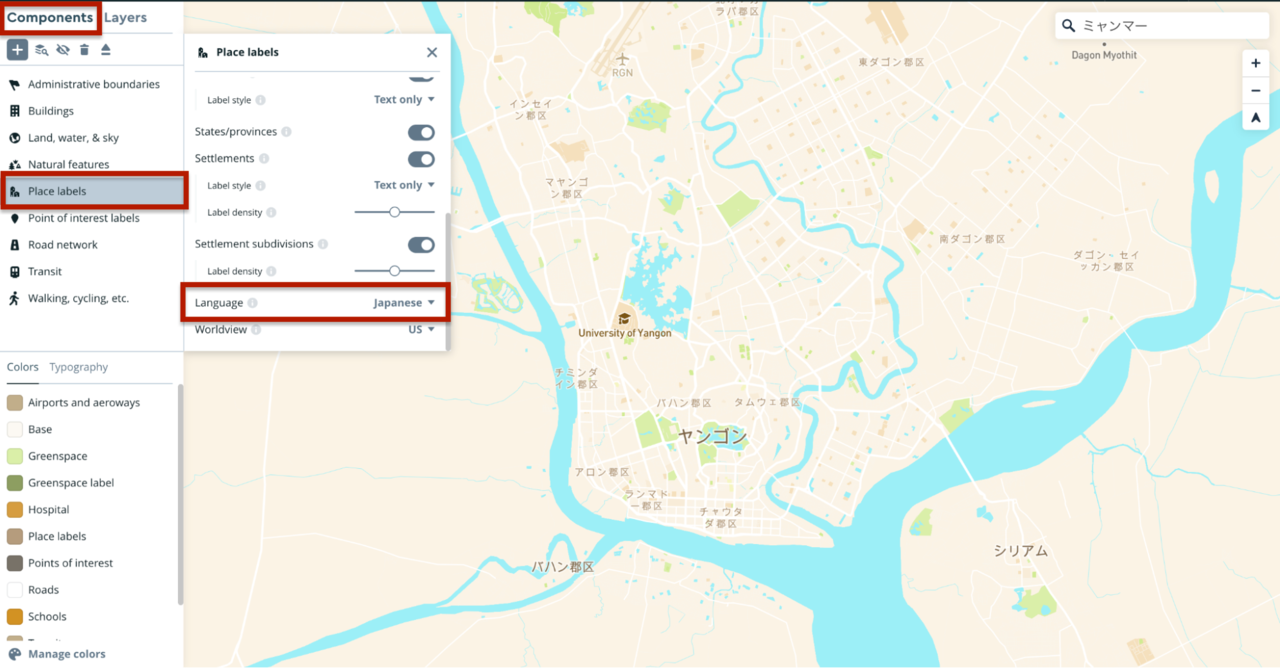The height and width of the screenshot is (668, 1280).
Task: Click the Manage colors link
Action: click(x=66, y=654)
